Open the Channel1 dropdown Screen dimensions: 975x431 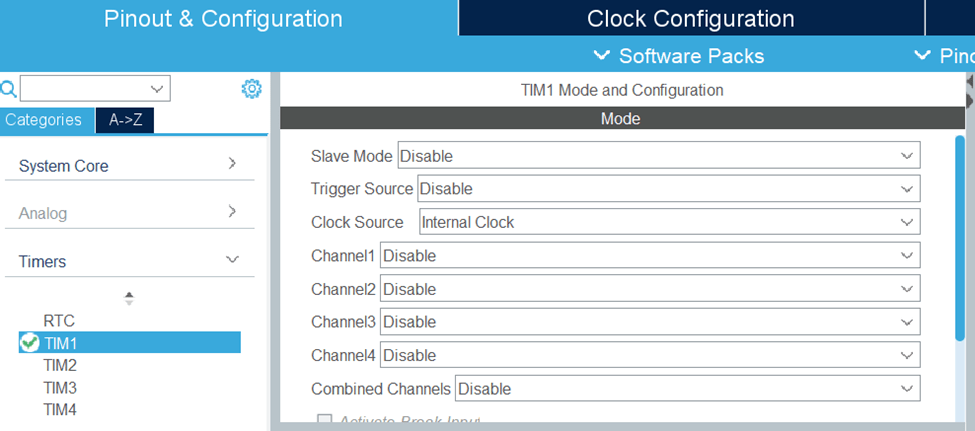pyautogui.click(x=649, y=255)
